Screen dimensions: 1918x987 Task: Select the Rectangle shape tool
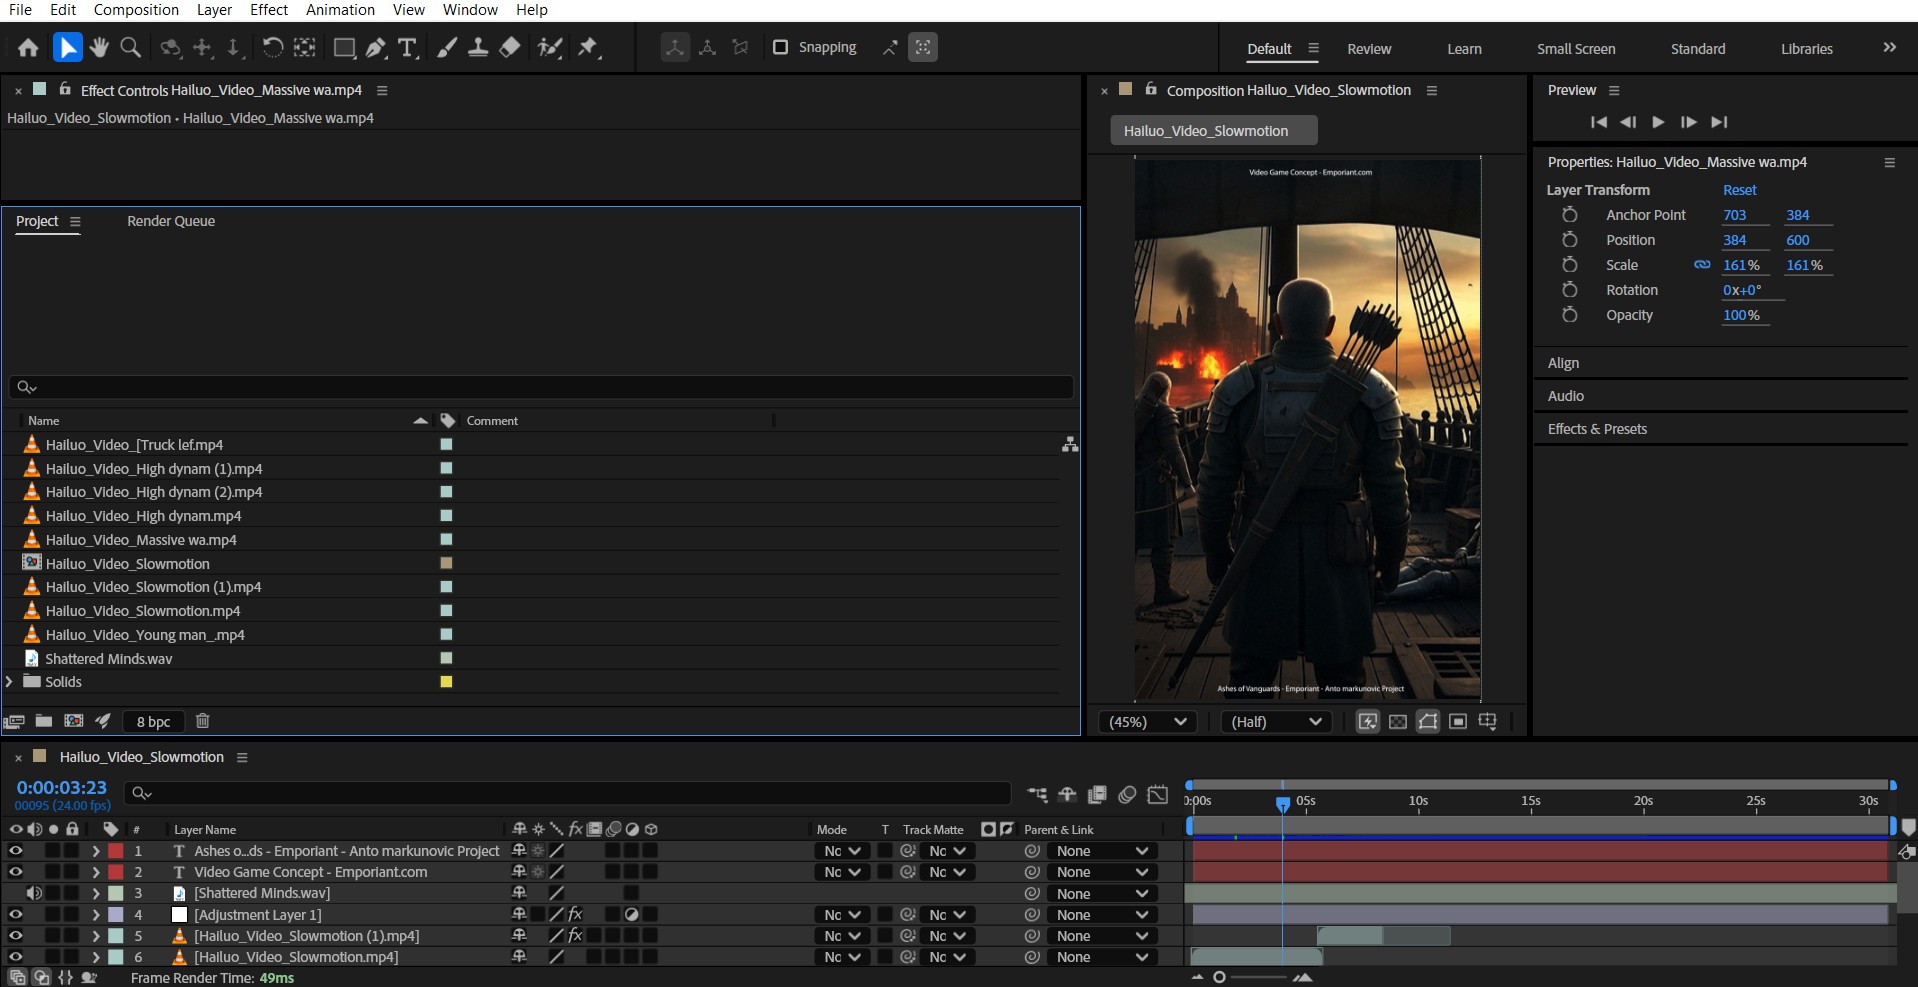[x=344, y=47]
